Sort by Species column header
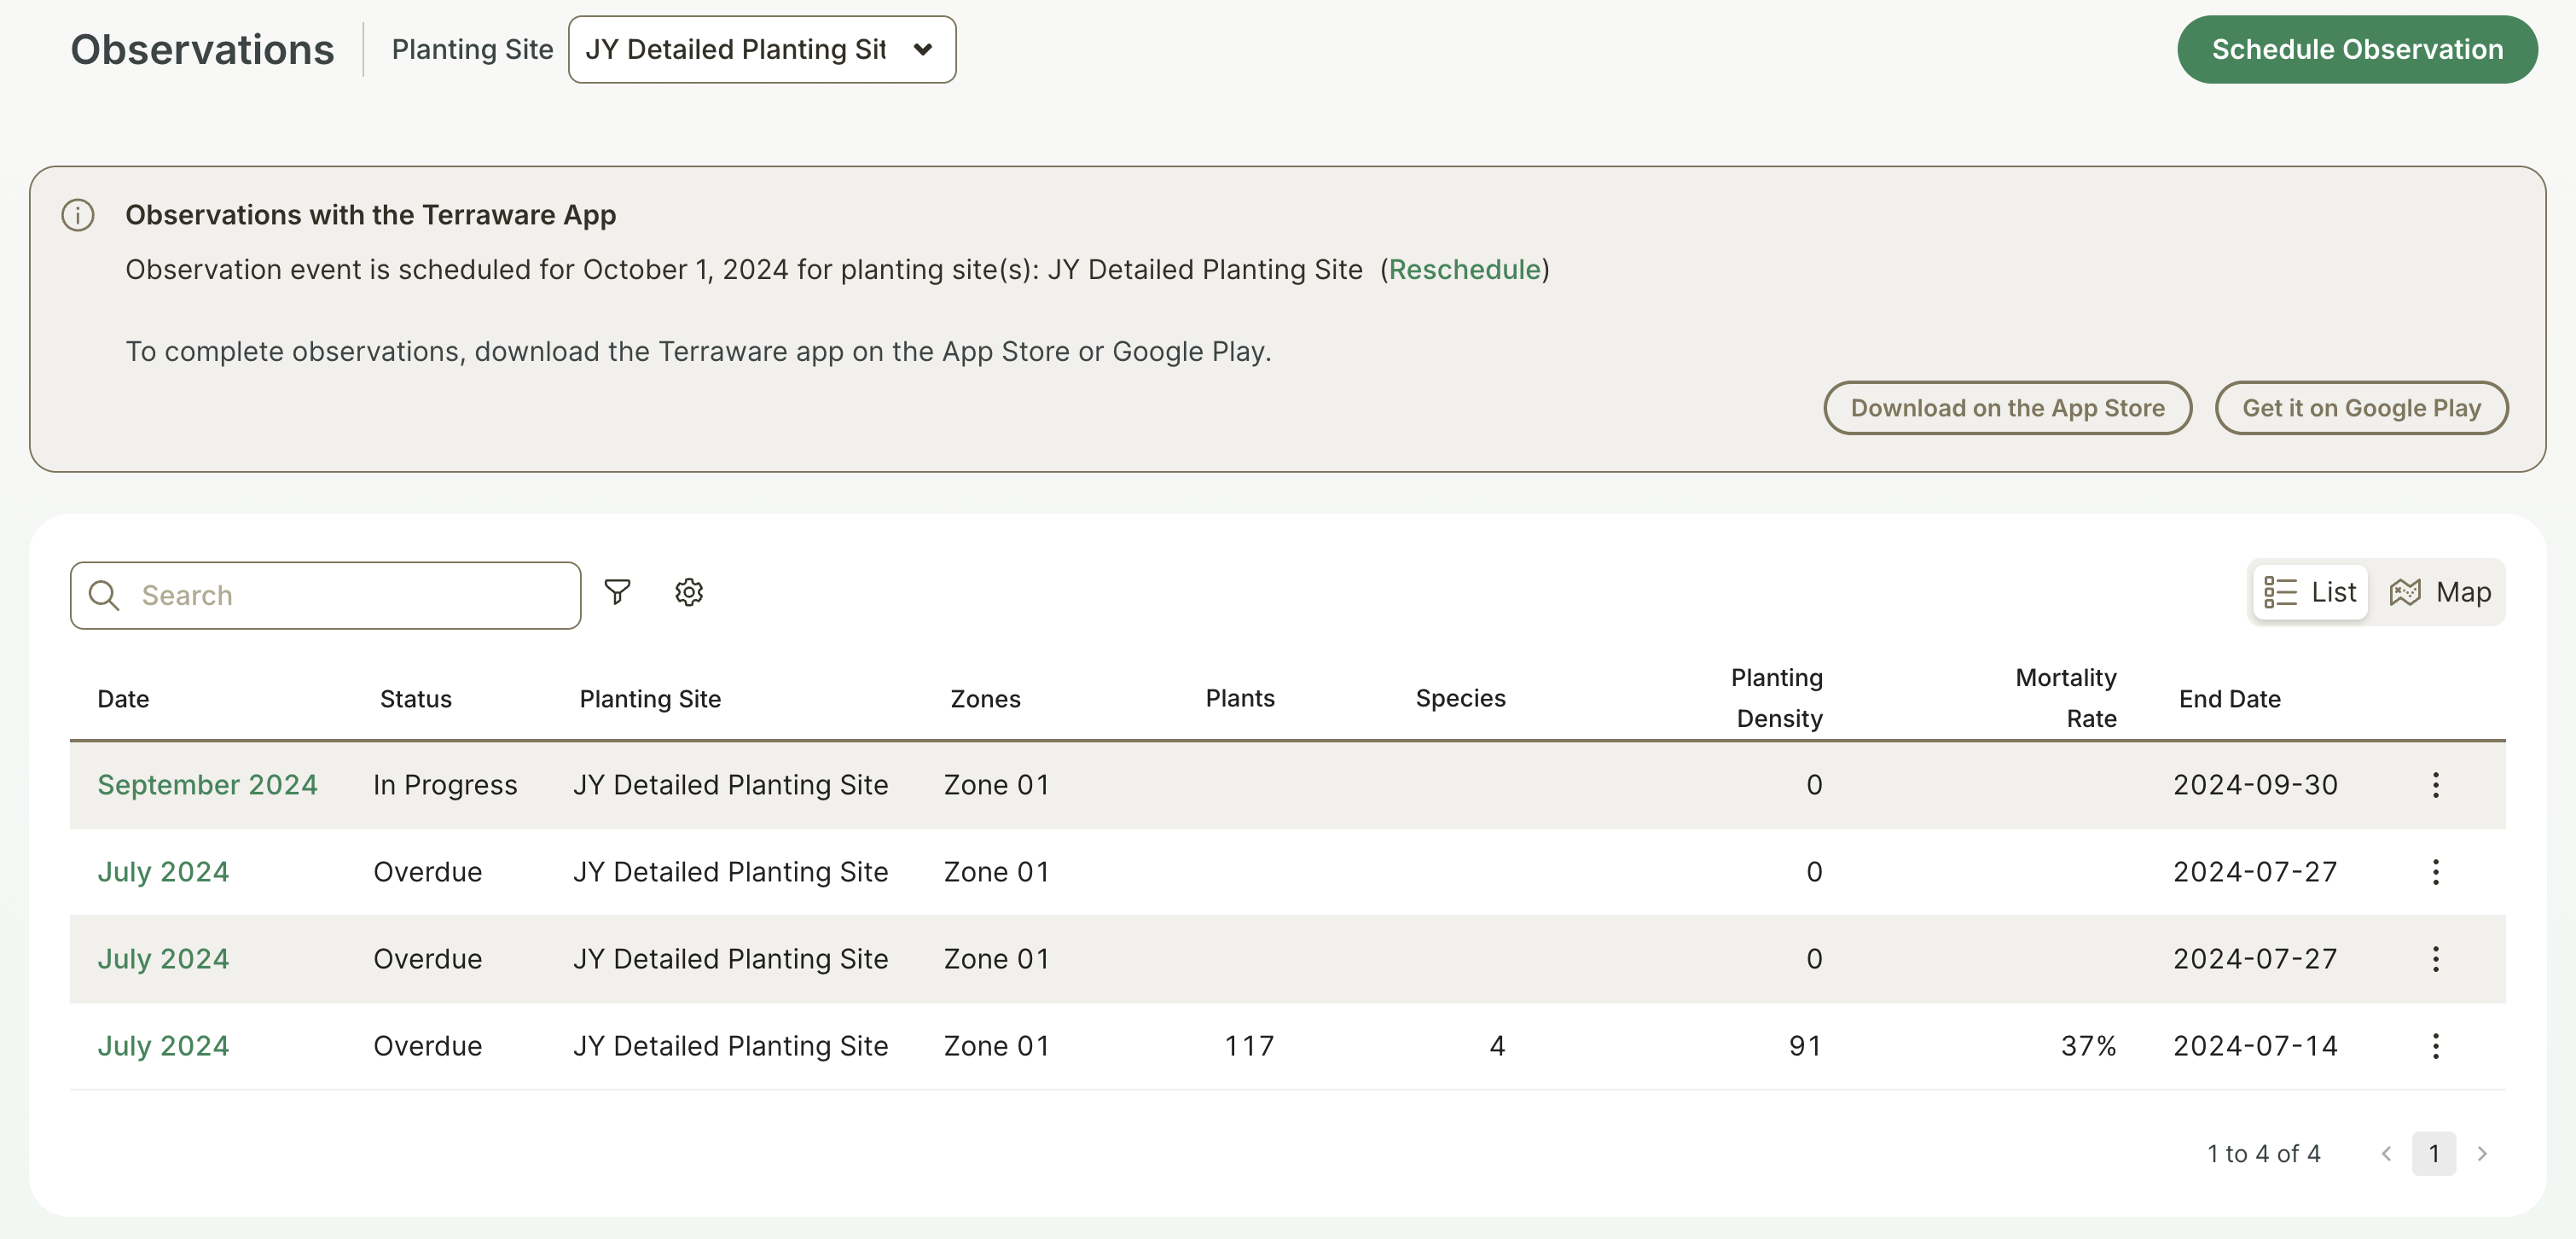This screenshot has height=1239, width=2576. (x=1460, y=698)
